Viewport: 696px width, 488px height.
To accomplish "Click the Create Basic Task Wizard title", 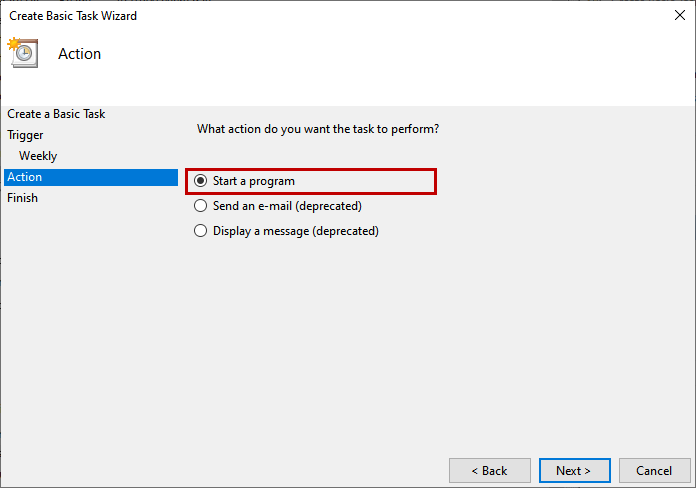I will [73, 16].
